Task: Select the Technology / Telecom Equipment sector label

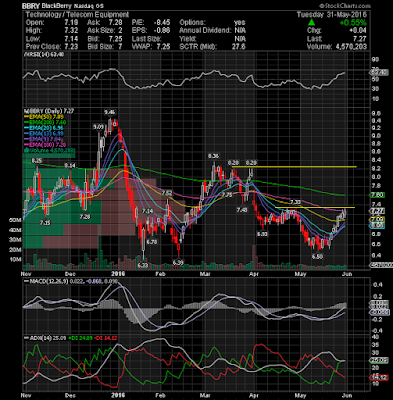Action: tap(77, 15)
